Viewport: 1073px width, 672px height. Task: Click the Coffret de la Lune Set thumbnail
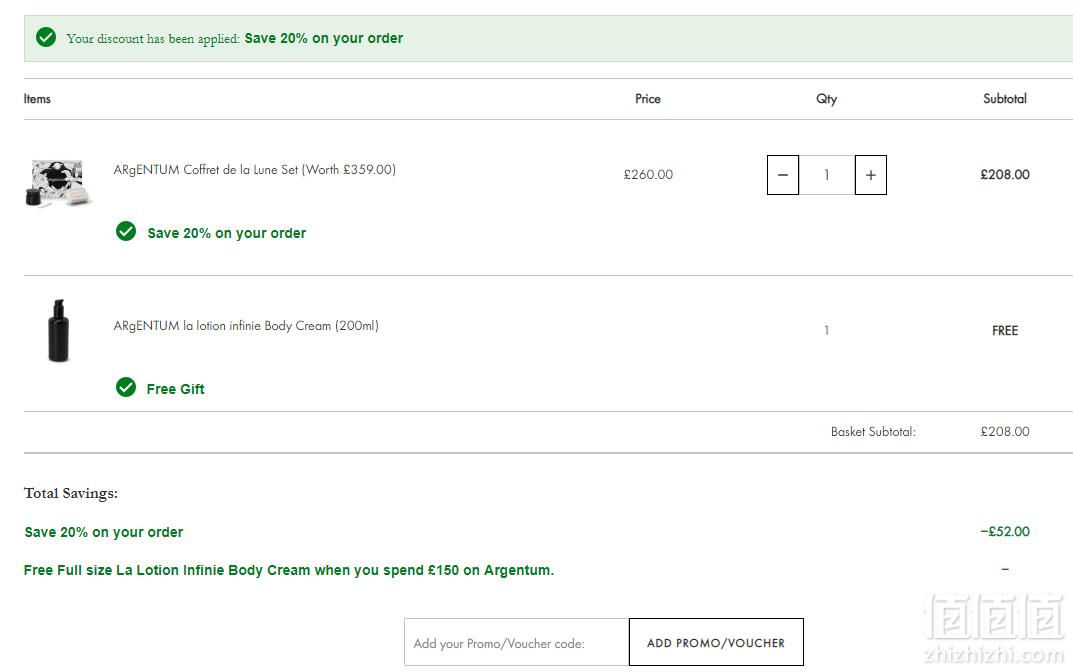pyautogui.click(x=58, y=183)
